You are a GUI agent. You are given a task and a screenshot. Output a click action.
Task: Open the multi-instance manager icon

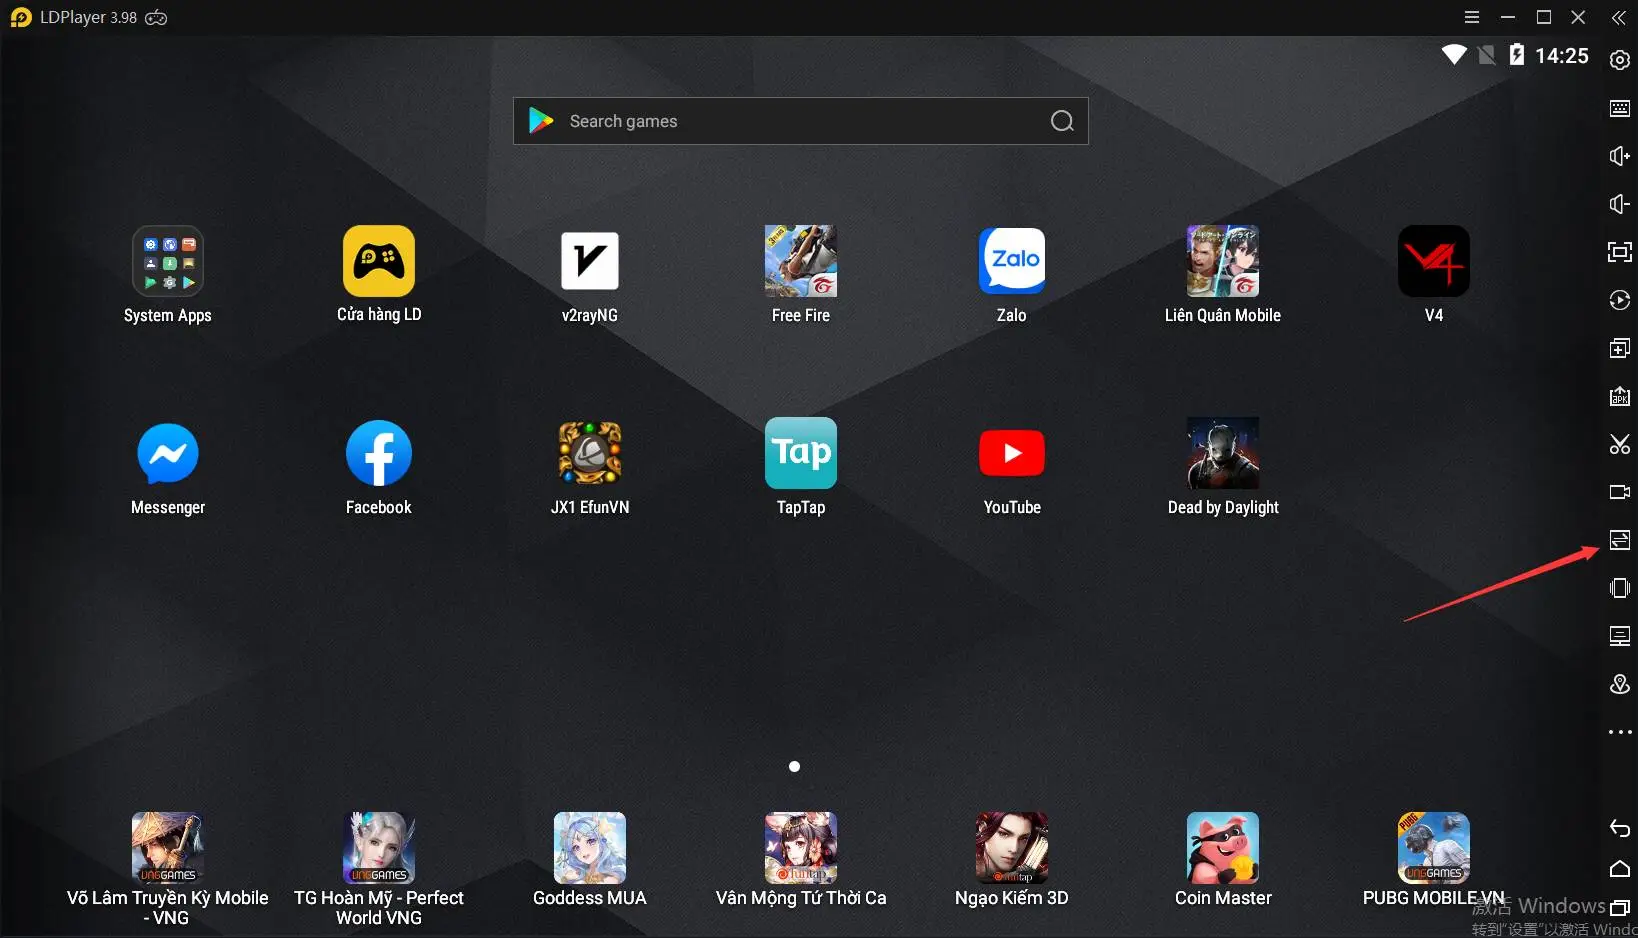(x=1620, y=348)
